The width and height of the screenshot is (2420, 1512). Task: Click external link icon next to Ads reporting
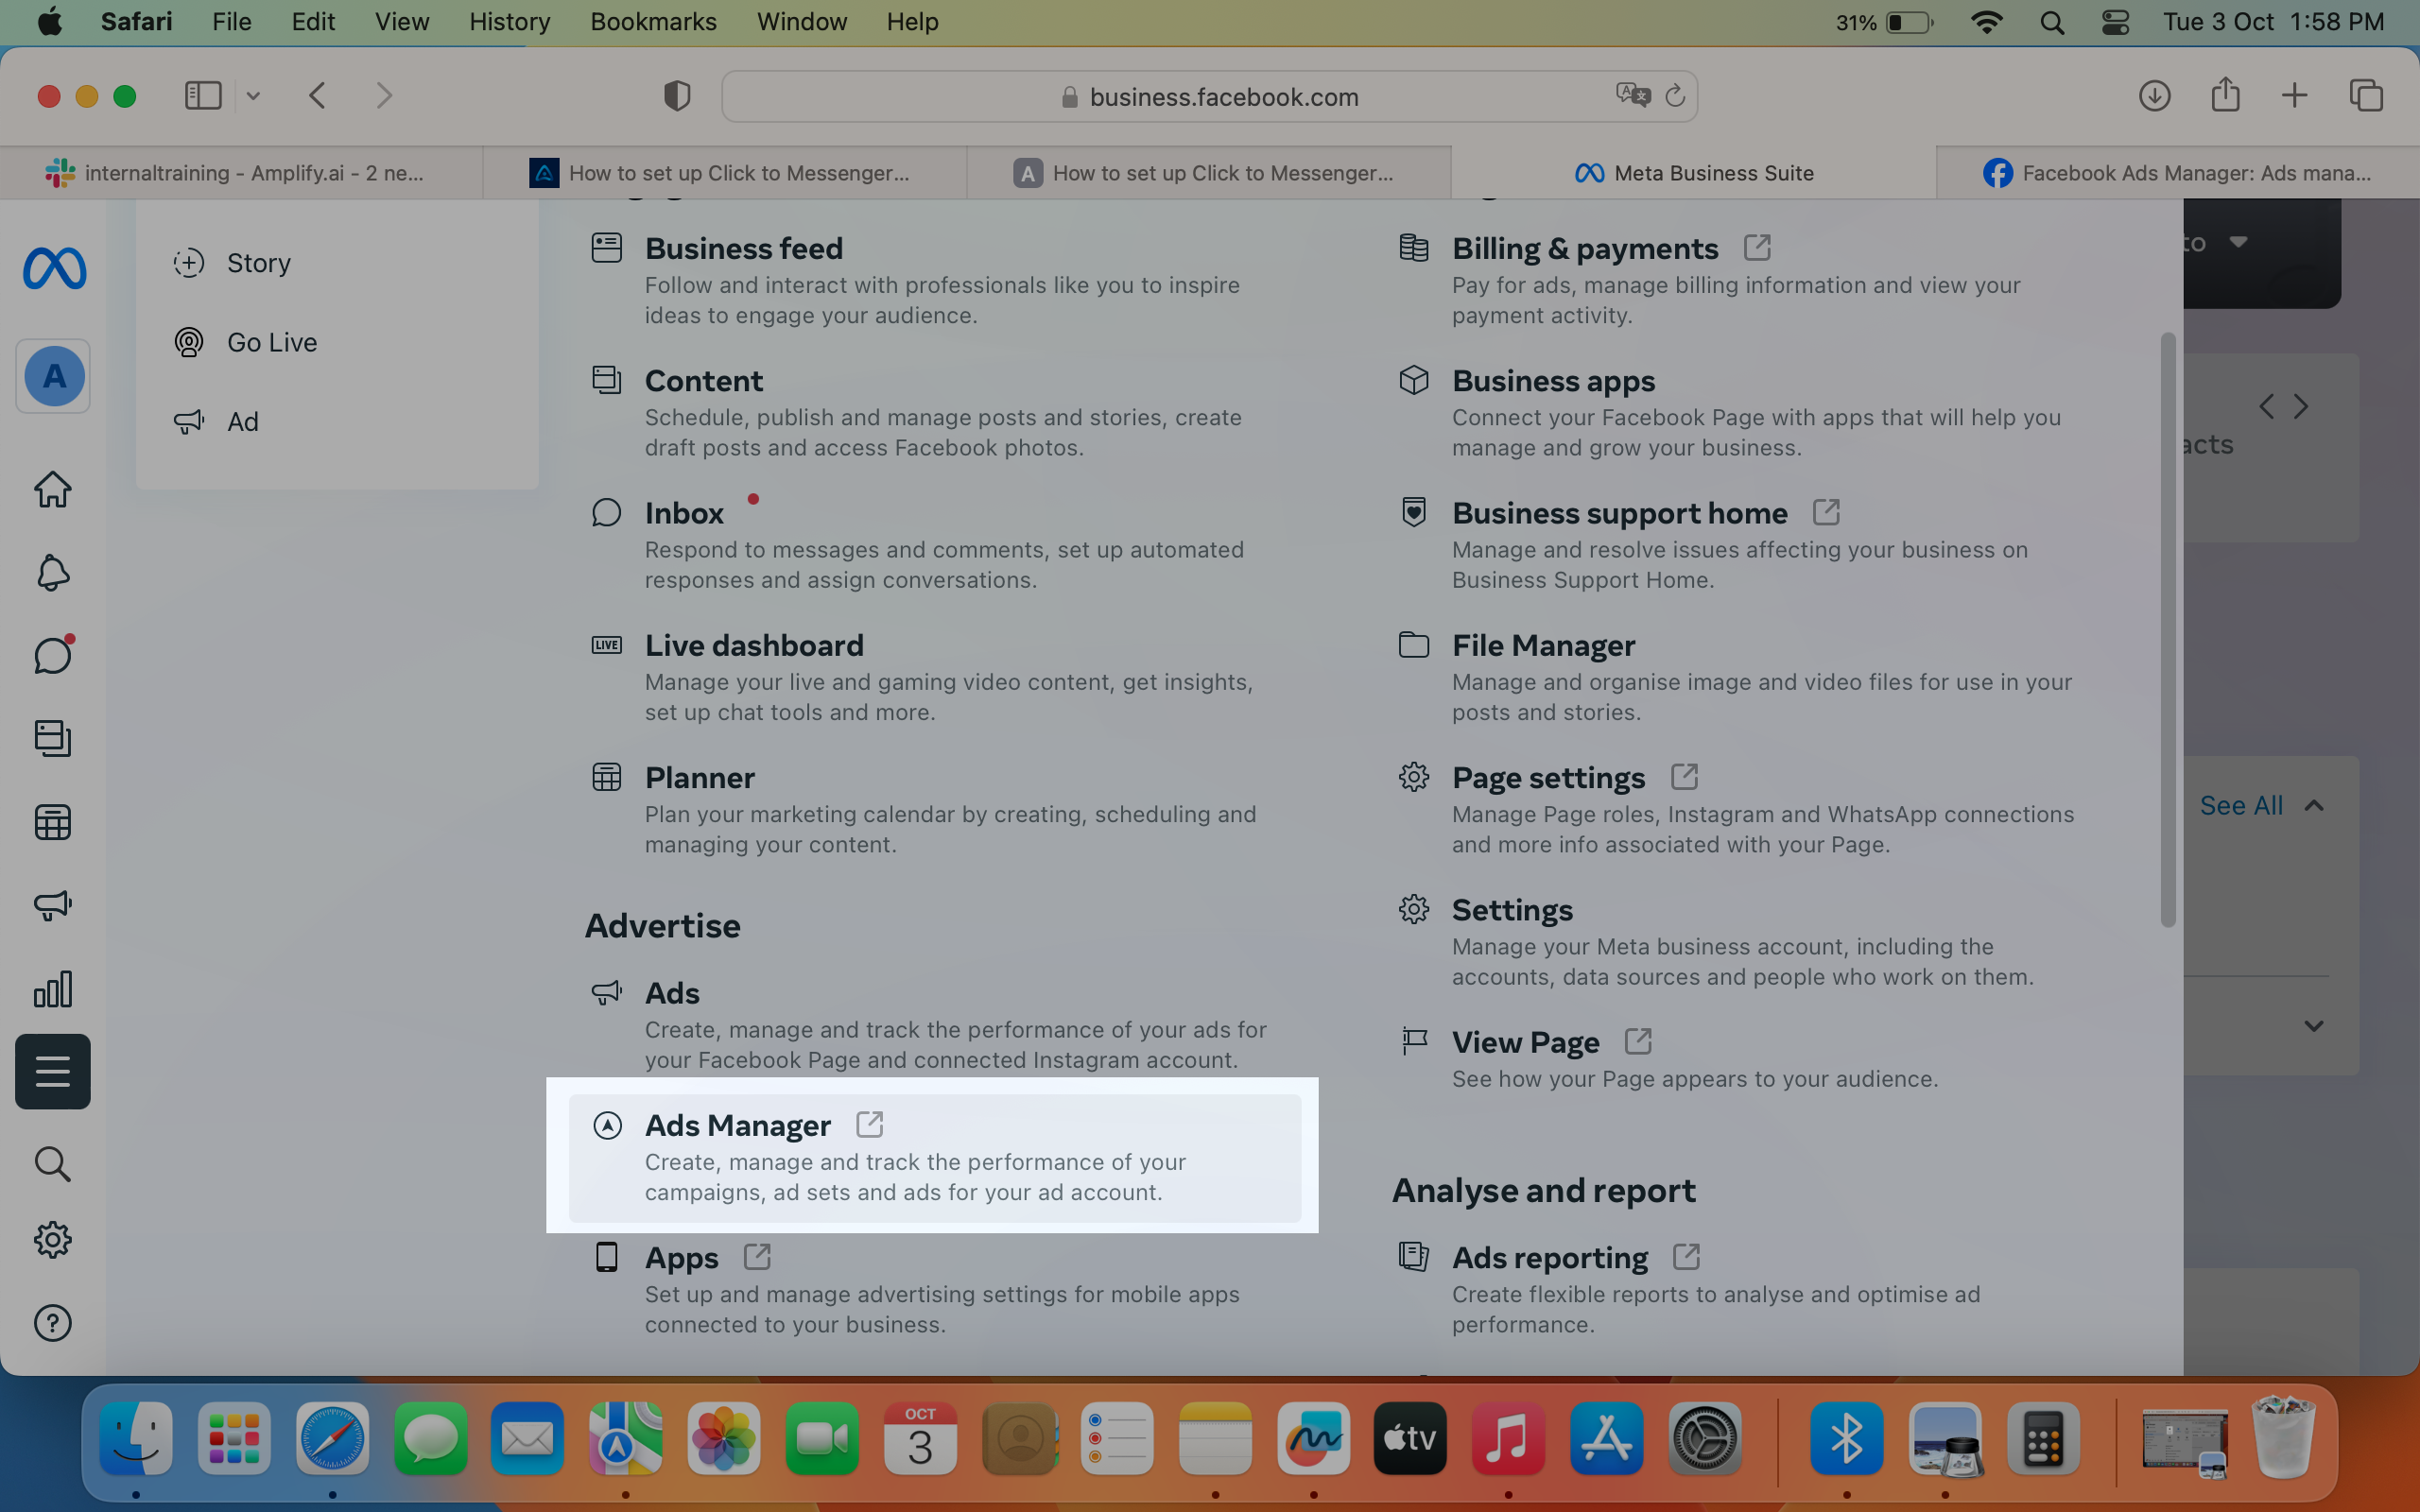[1686, 1256]
